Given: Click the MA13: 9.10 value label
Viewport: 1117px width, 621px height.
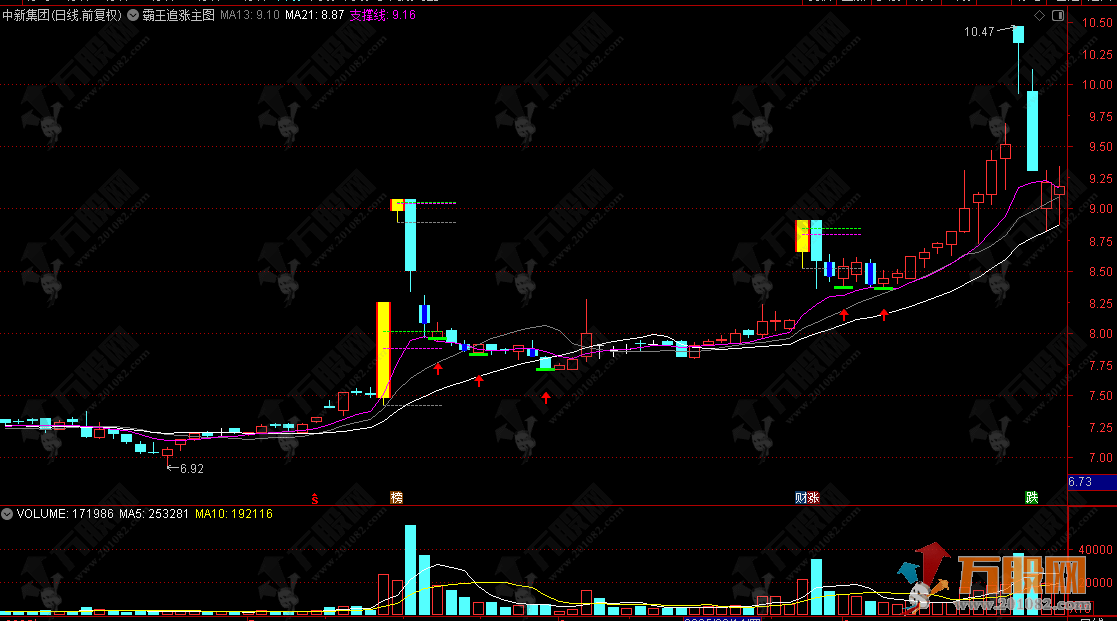Looking at the screenshot, I should [249, 15].
